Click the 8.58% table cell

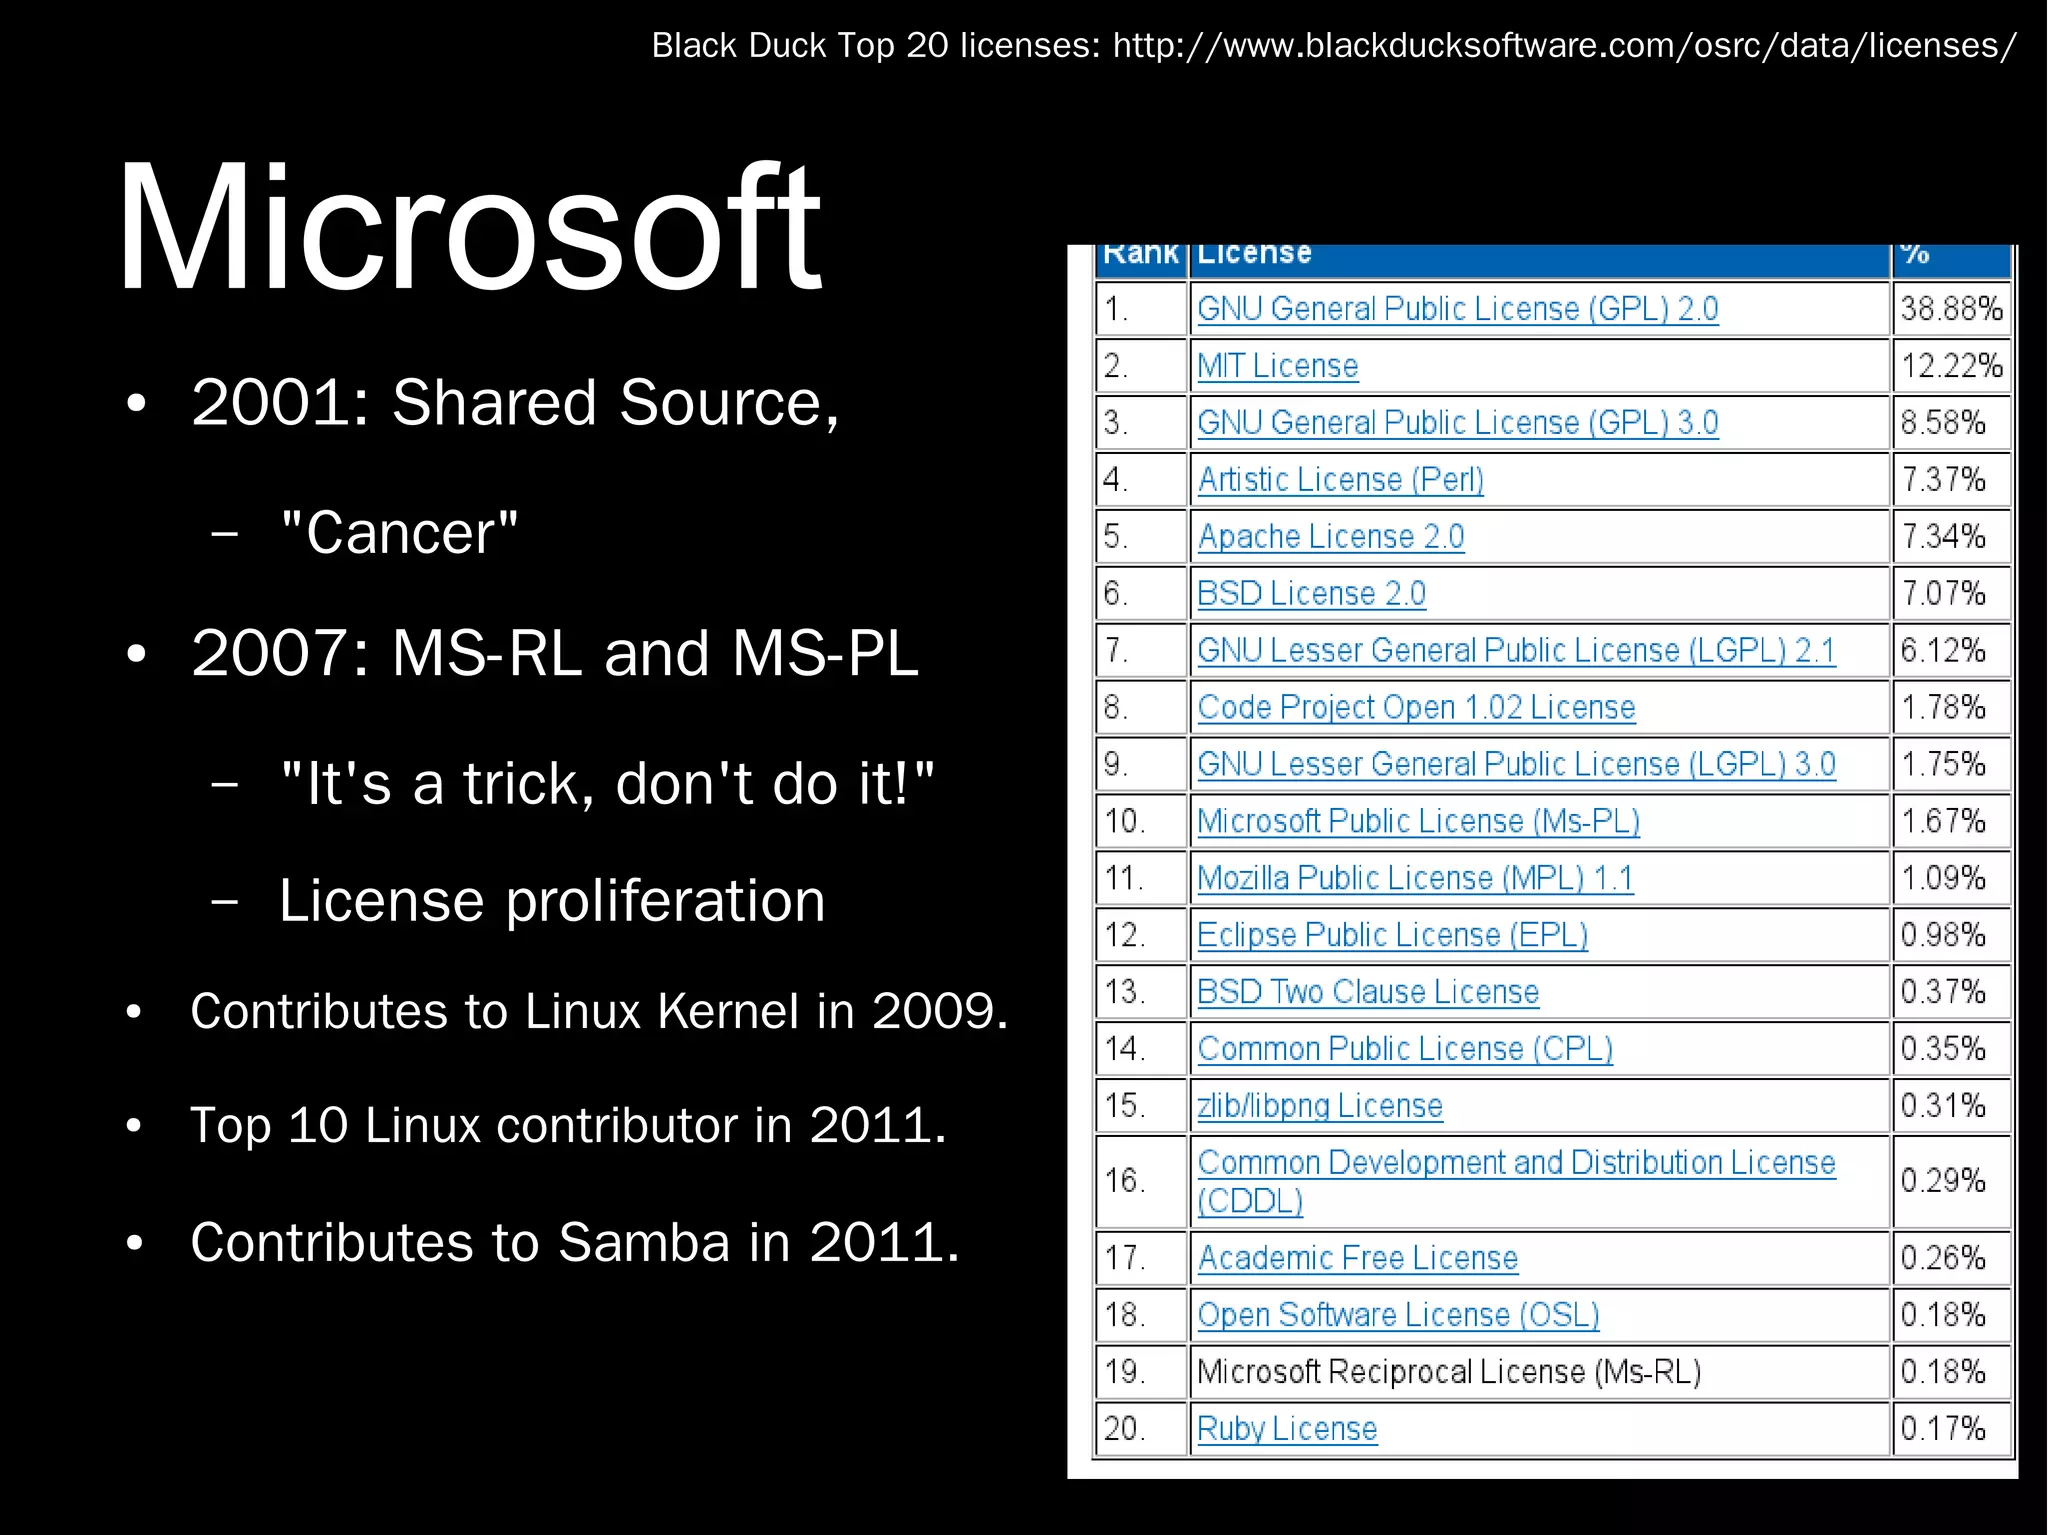[x=1951, y=423]
